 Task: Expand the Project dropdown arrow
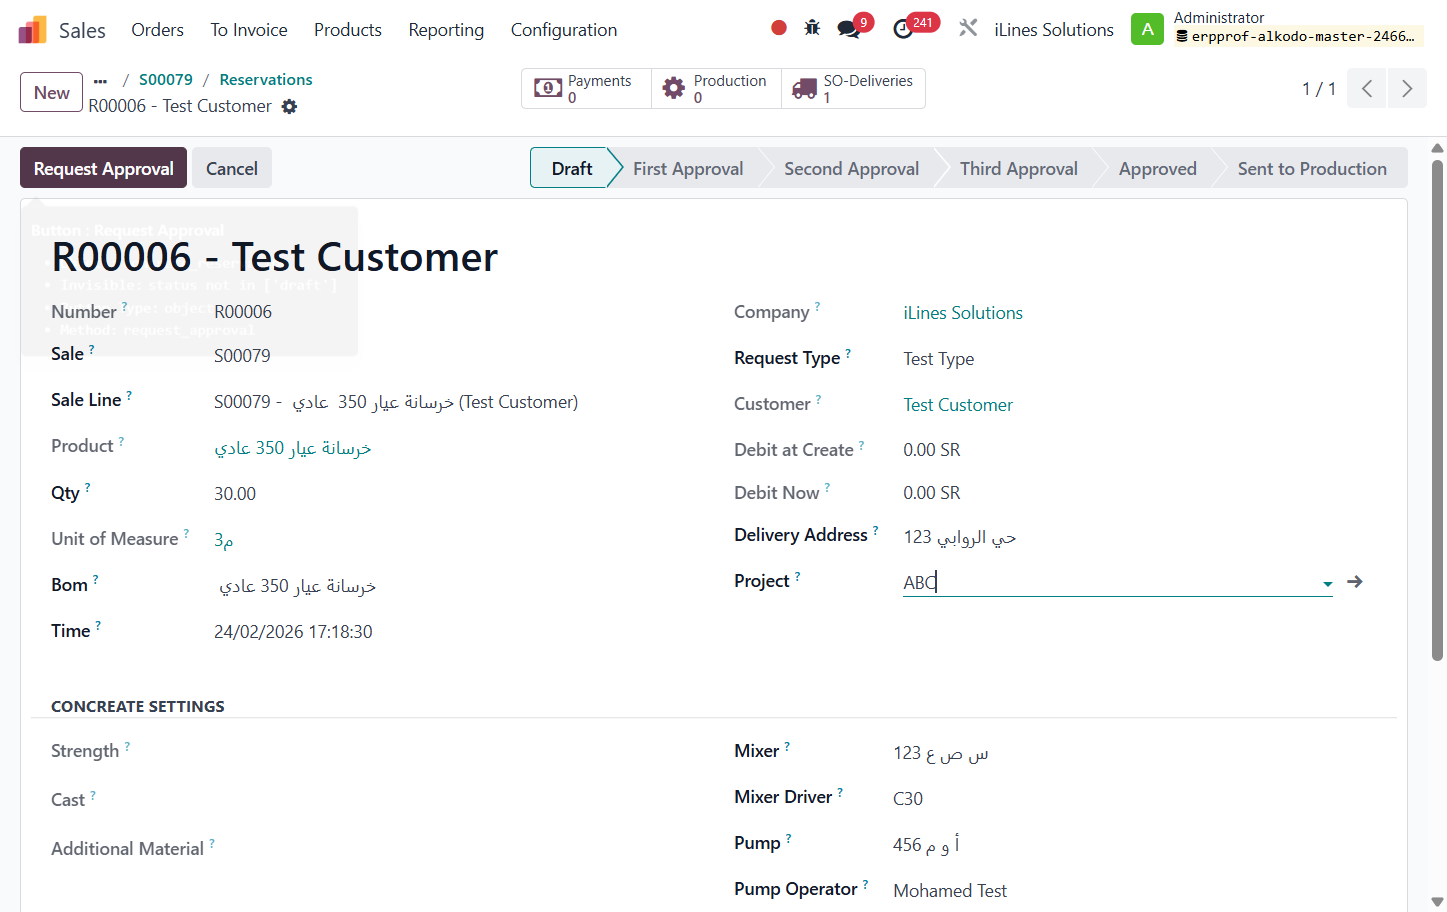(x=1327, y=584)
